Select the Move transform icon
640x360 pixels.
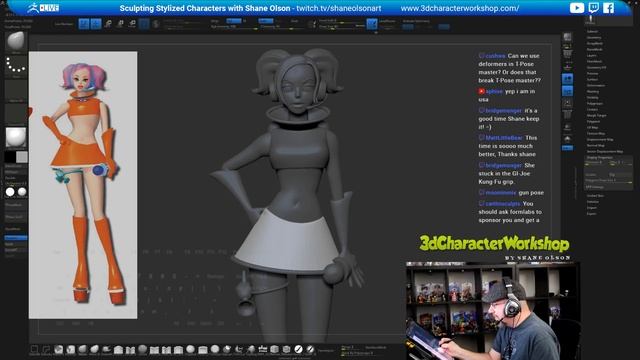click(108, 24)
